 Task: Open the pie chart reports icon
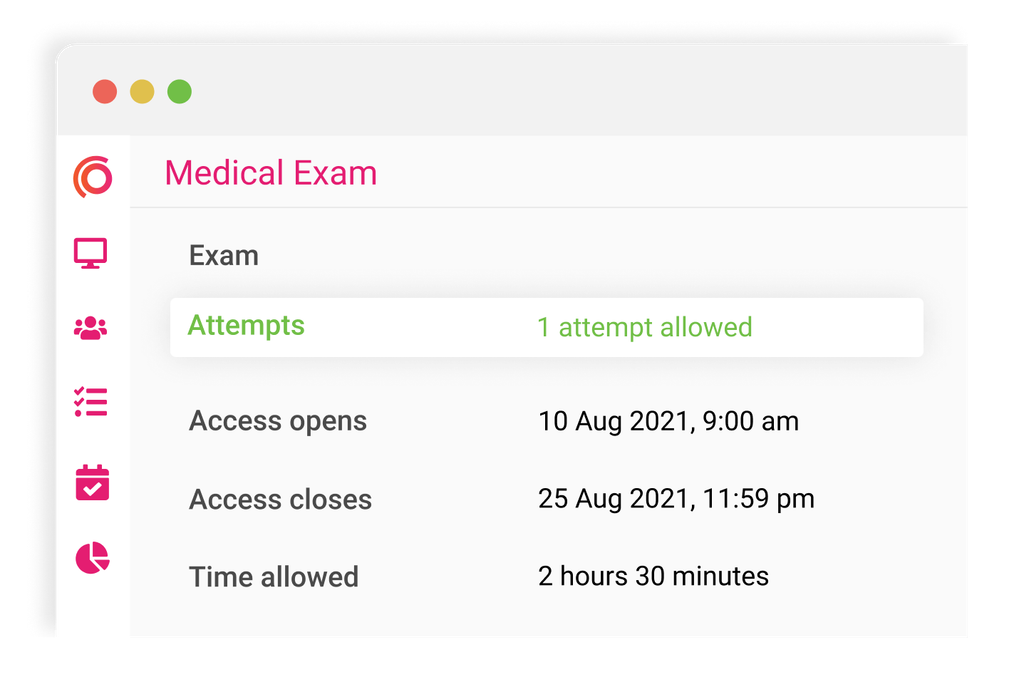92,558
